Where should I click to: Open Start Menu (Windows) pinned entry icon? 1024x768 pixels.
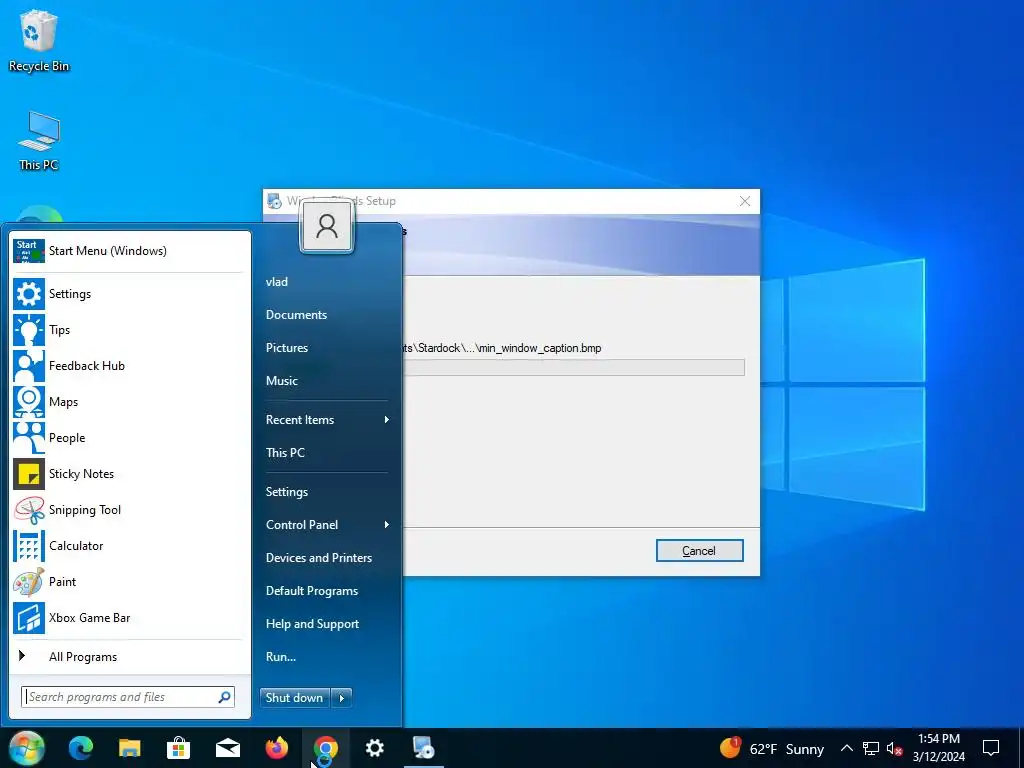[x=29, y=251]
